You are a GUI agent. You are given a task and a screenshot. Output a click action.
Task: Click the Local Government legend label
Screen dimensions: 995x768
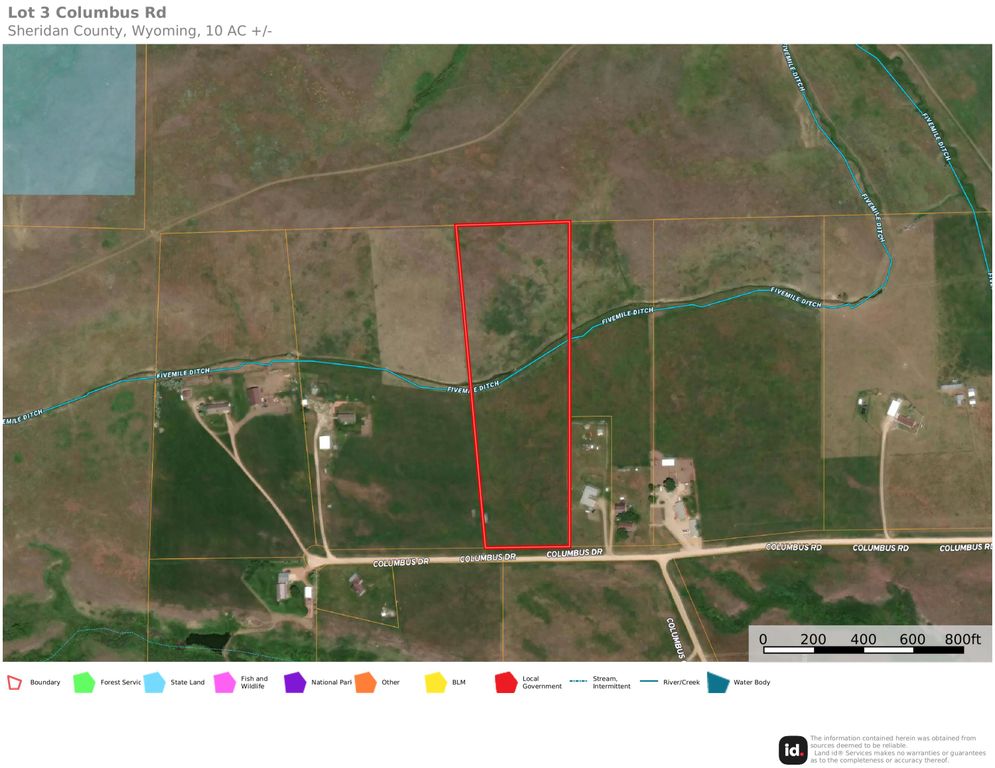click(542, 682)
